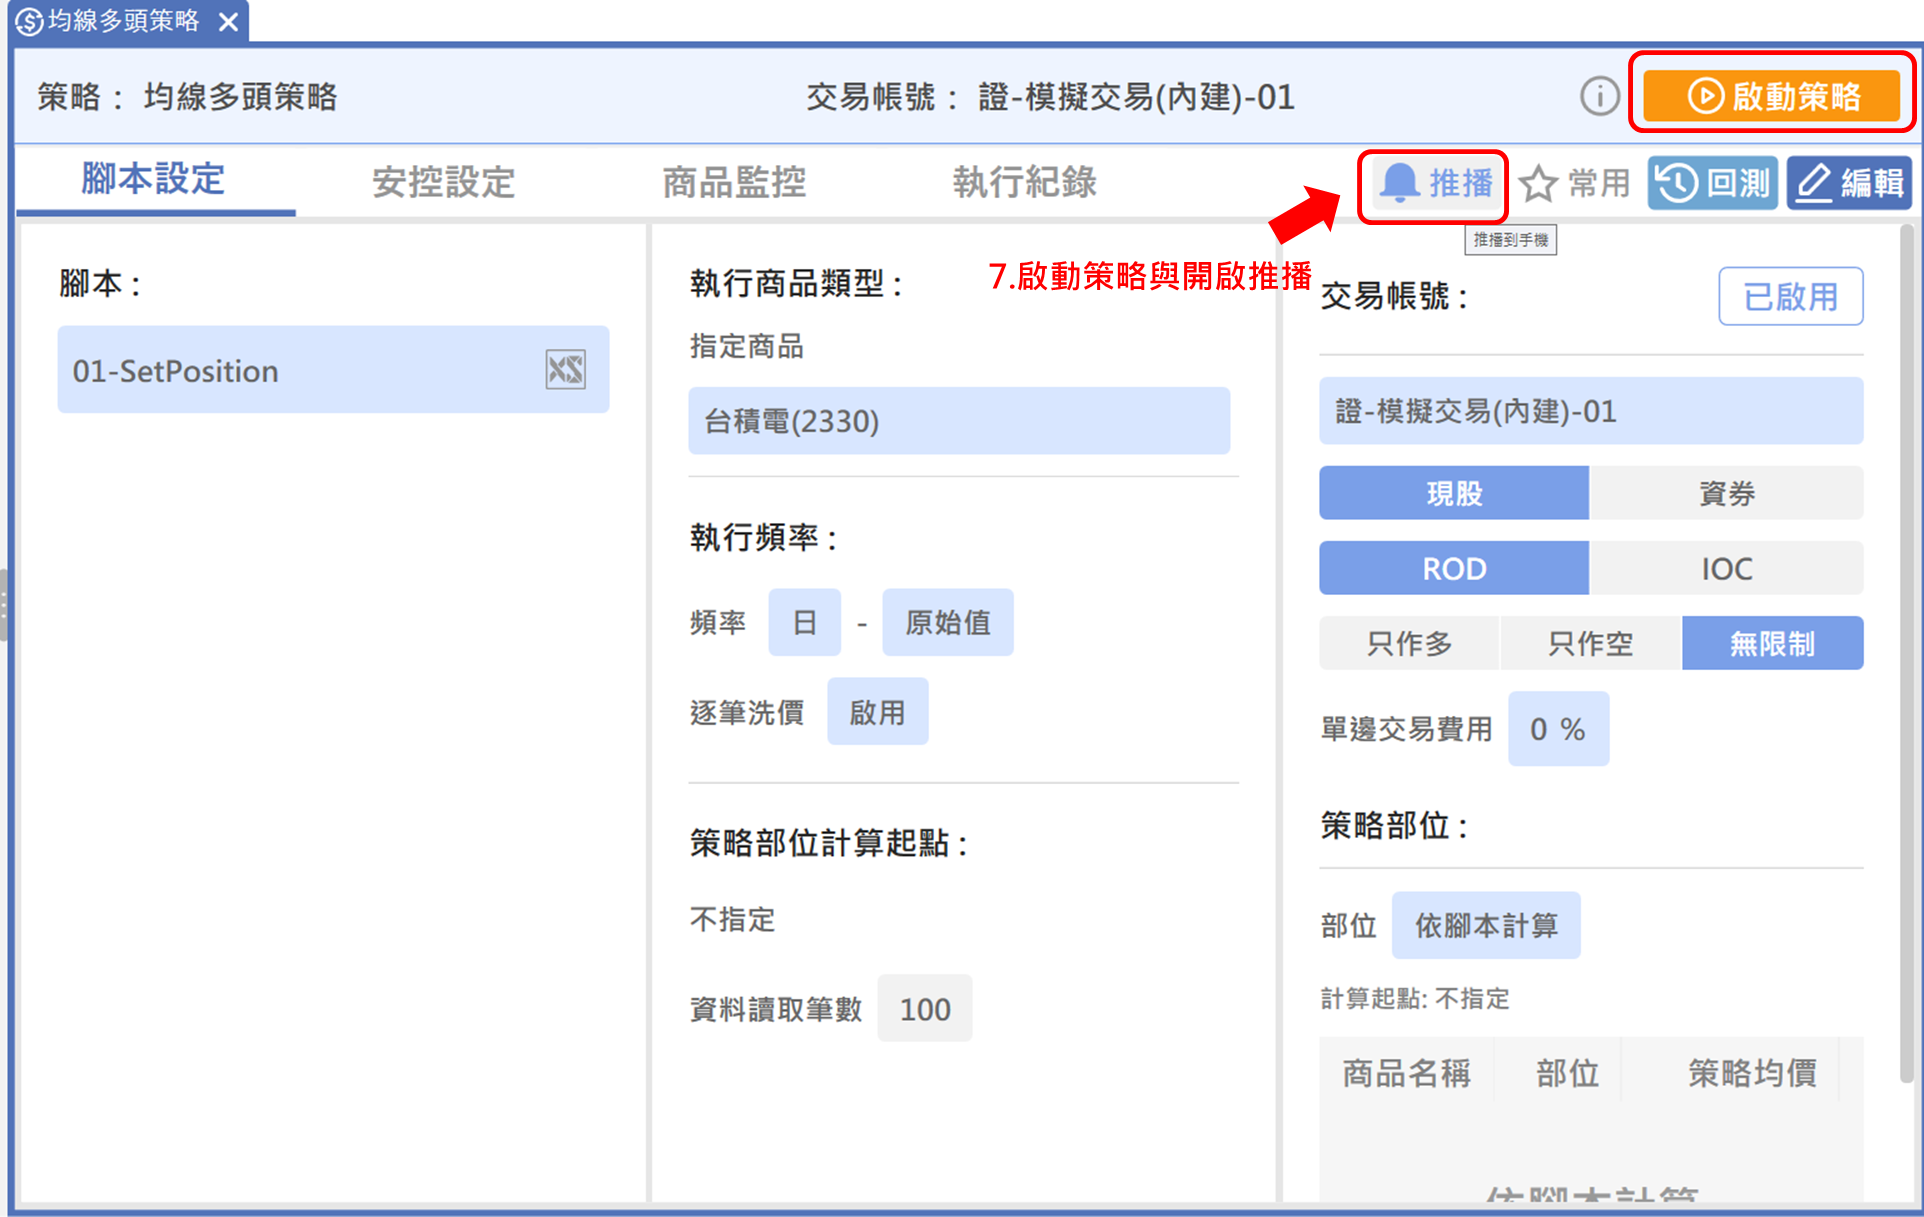Click the 資料讀取筆數 100 field
Viewport: 1924px width, 1217px height.
924,1009
